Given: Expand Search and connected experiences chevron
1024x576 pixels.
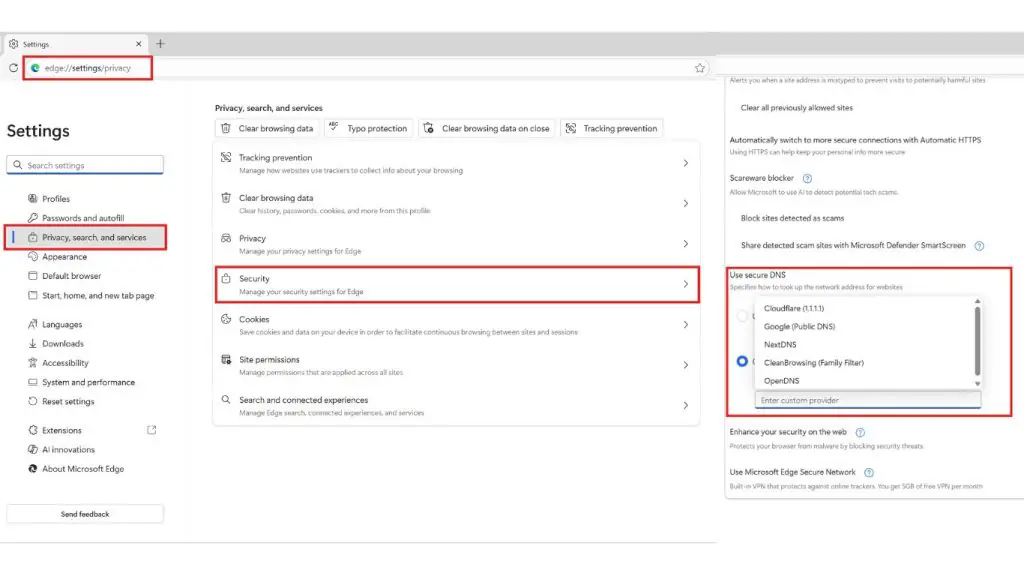Looking at the screenshot, I should [x=686, y=406].
